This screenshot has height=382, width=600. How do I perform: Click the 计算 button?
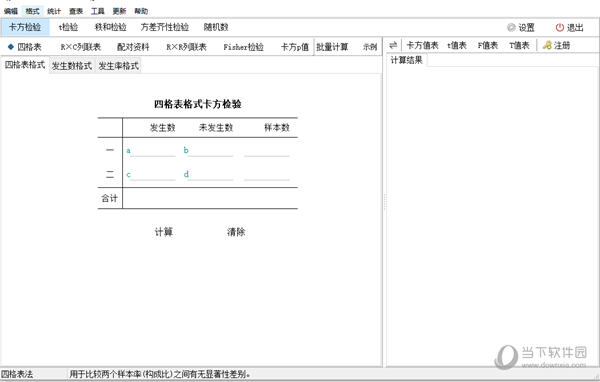163,232
